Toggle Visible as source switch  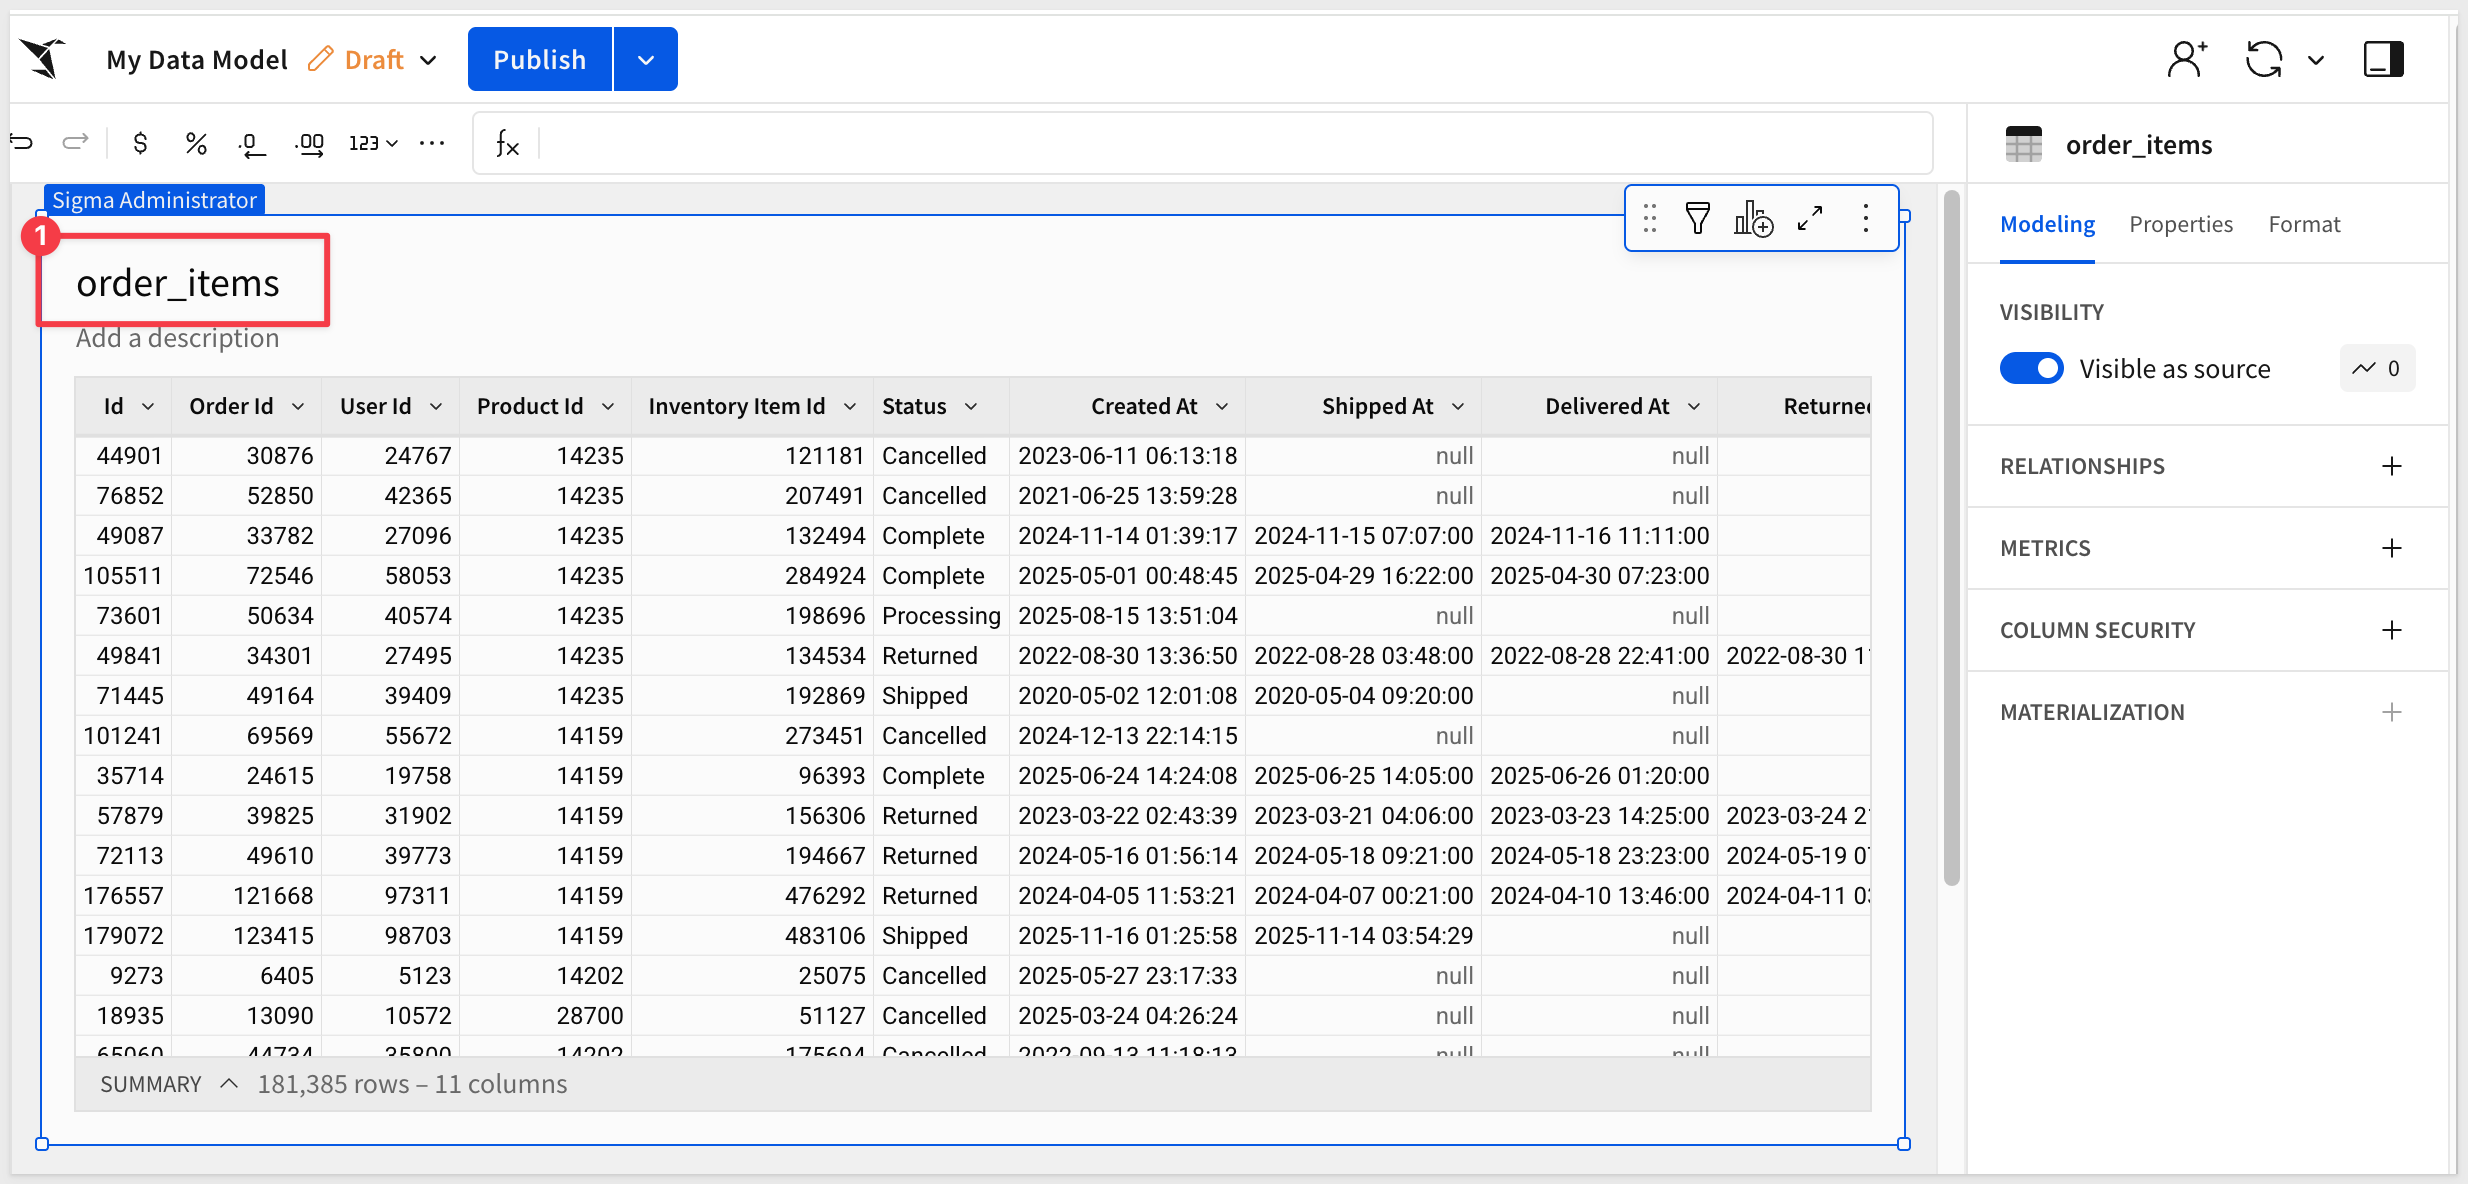[2031, 368]
